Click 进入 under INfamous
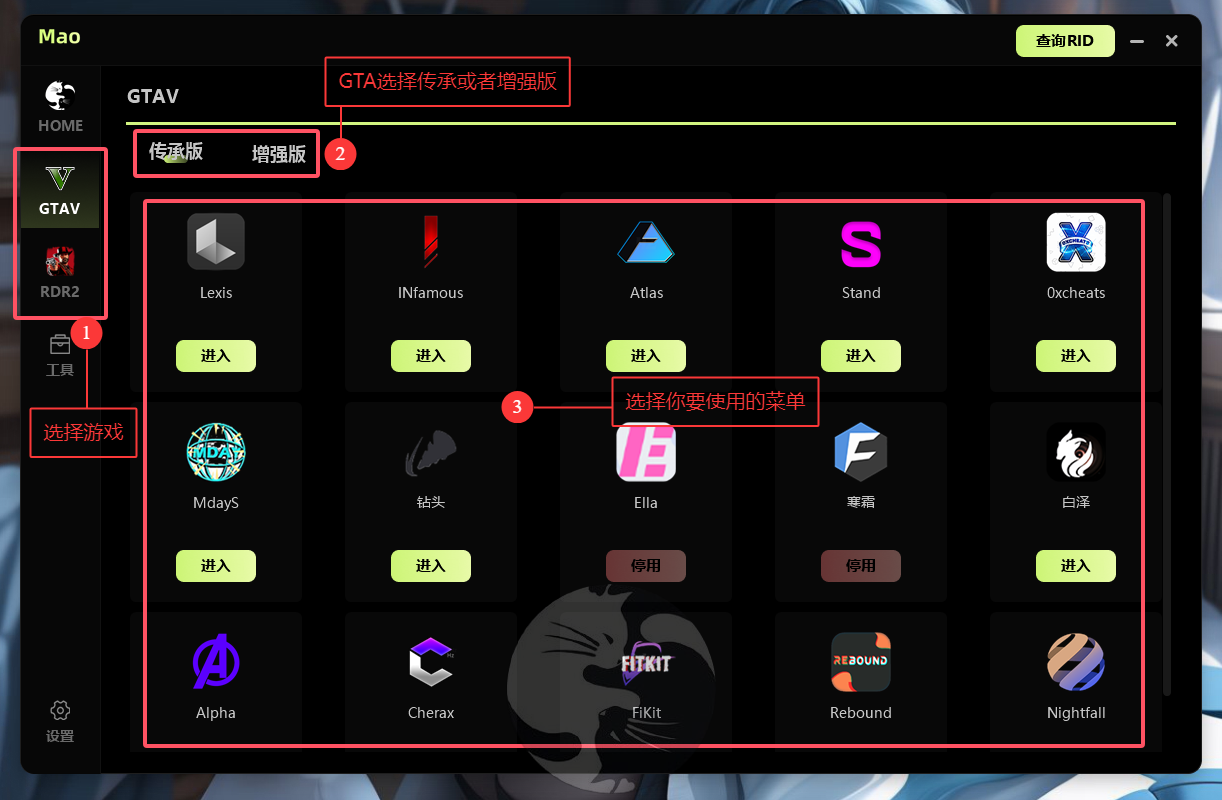 click(x=431, y=356)
